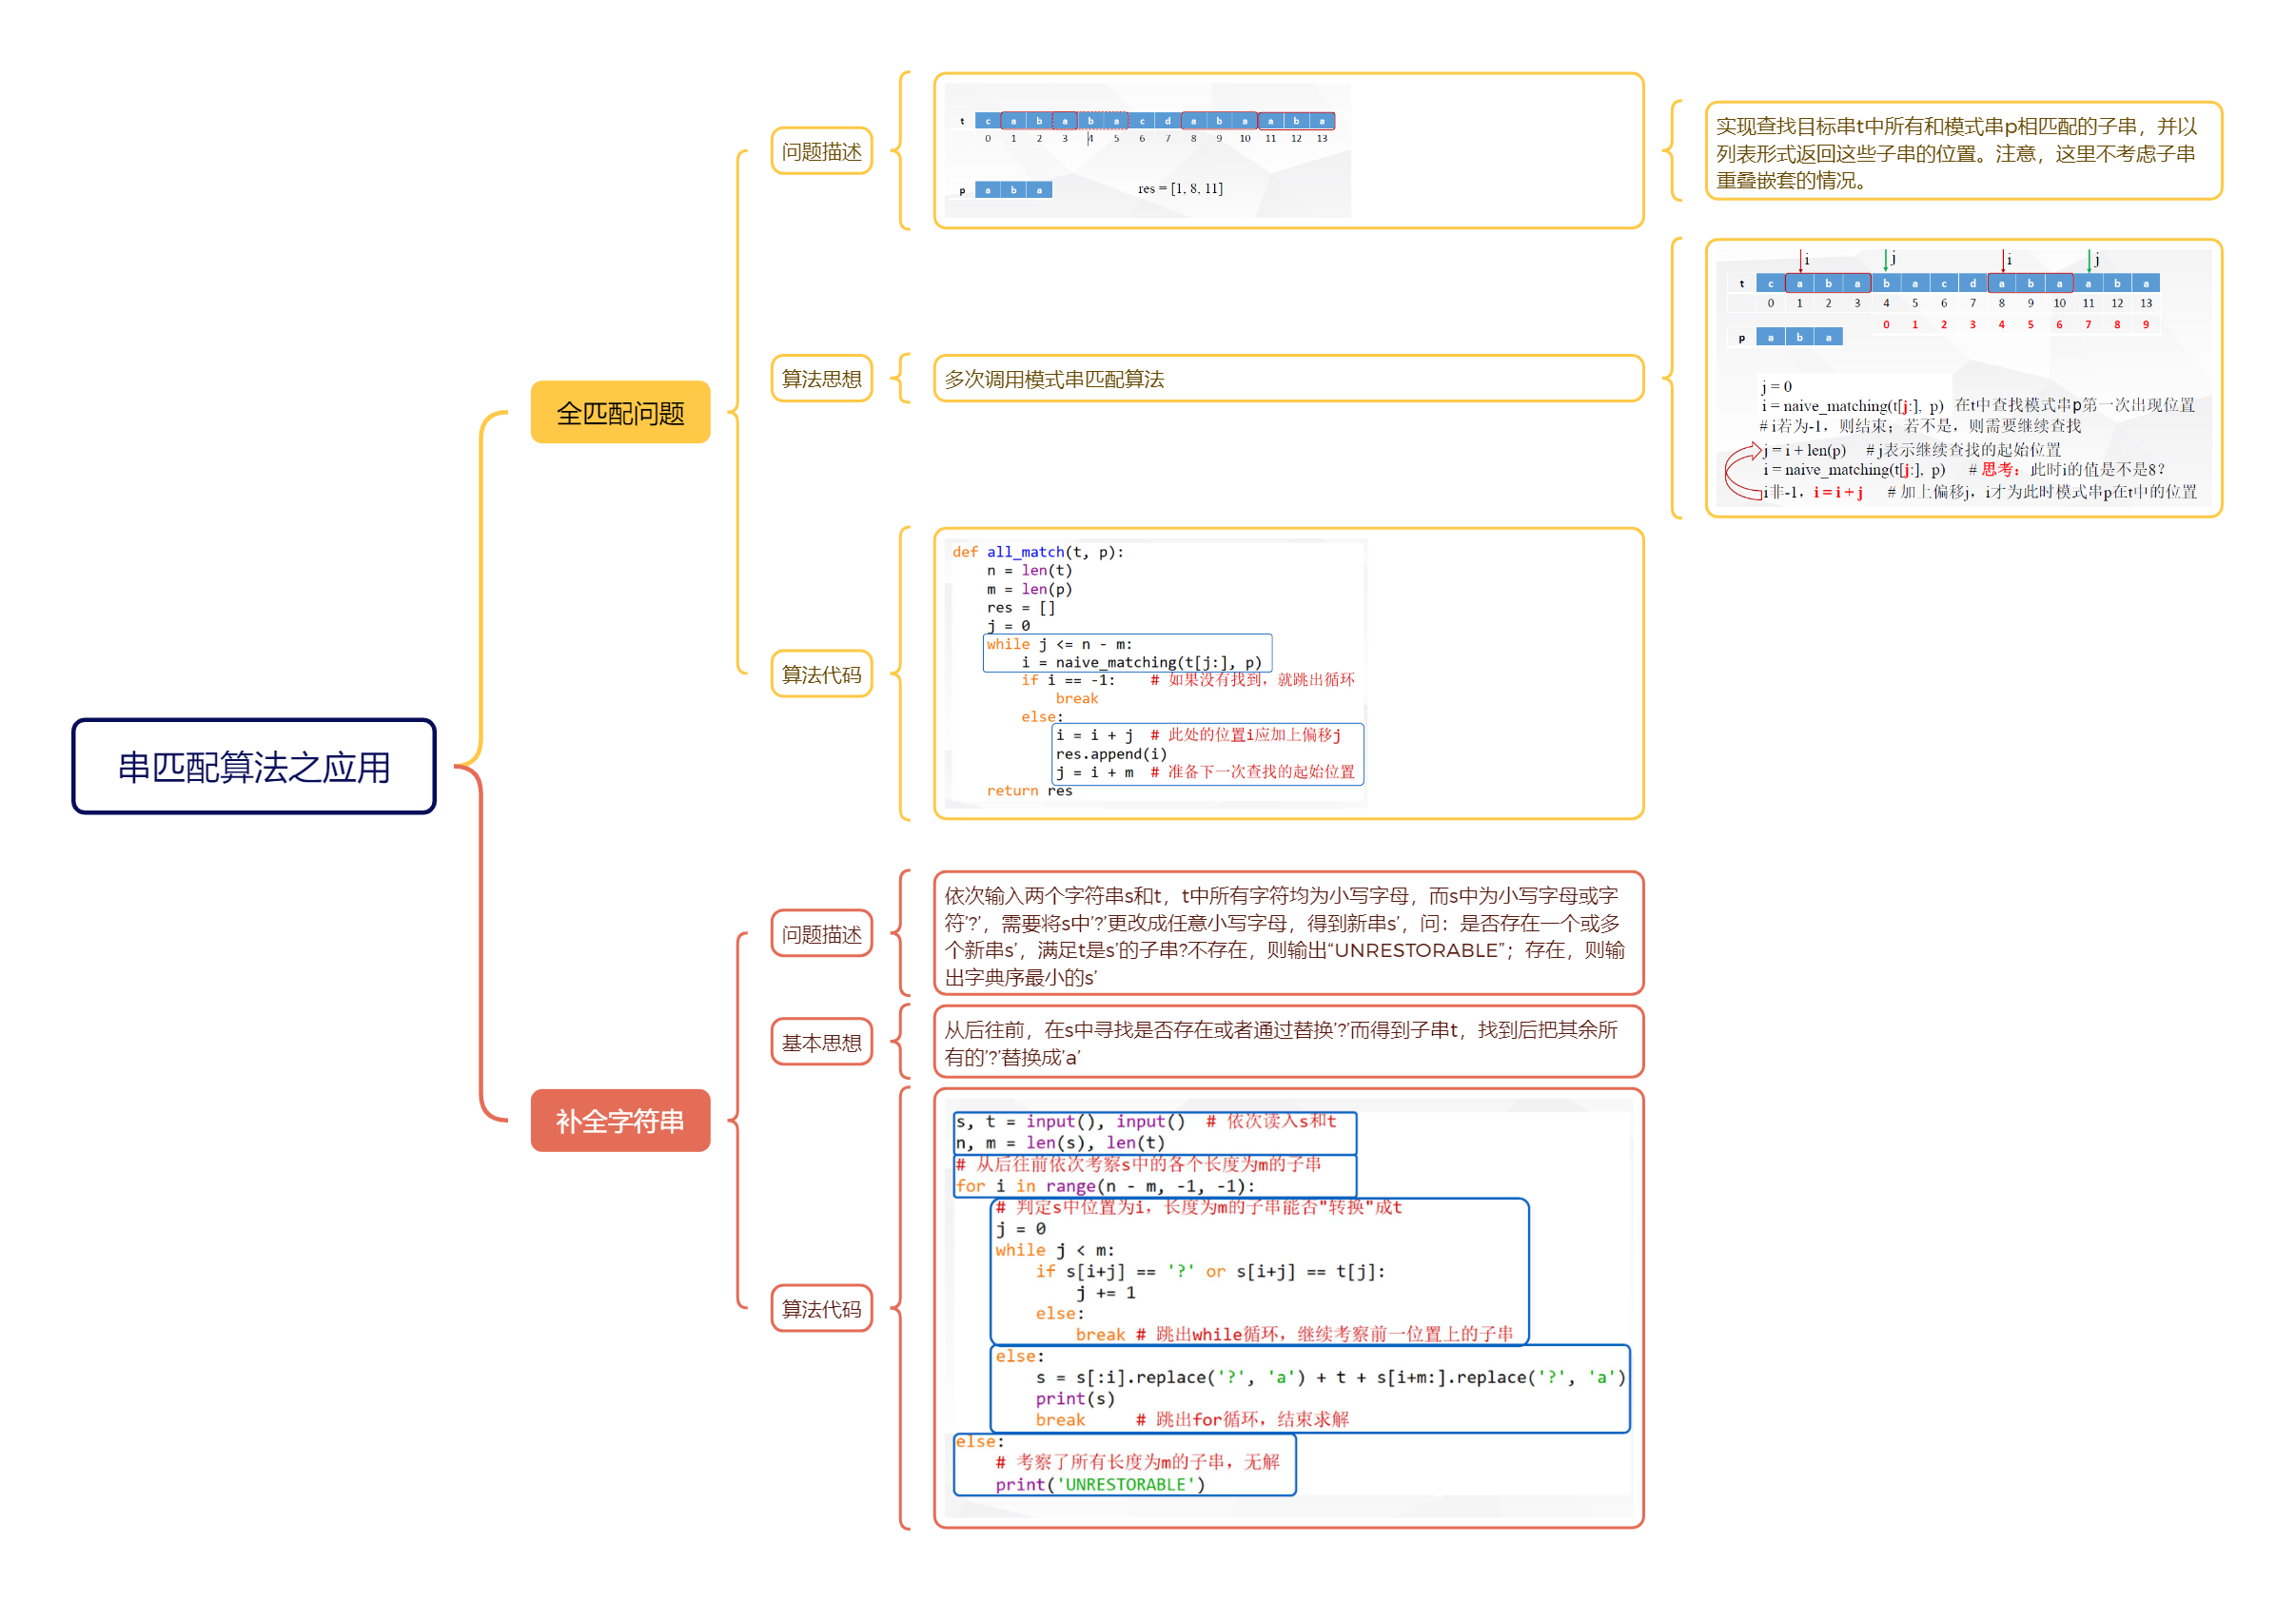Open the string t and p diagram thumbnail
Image resolution: width=2296 pixels, height=1601 pixels.
(x=1147, y=151)
